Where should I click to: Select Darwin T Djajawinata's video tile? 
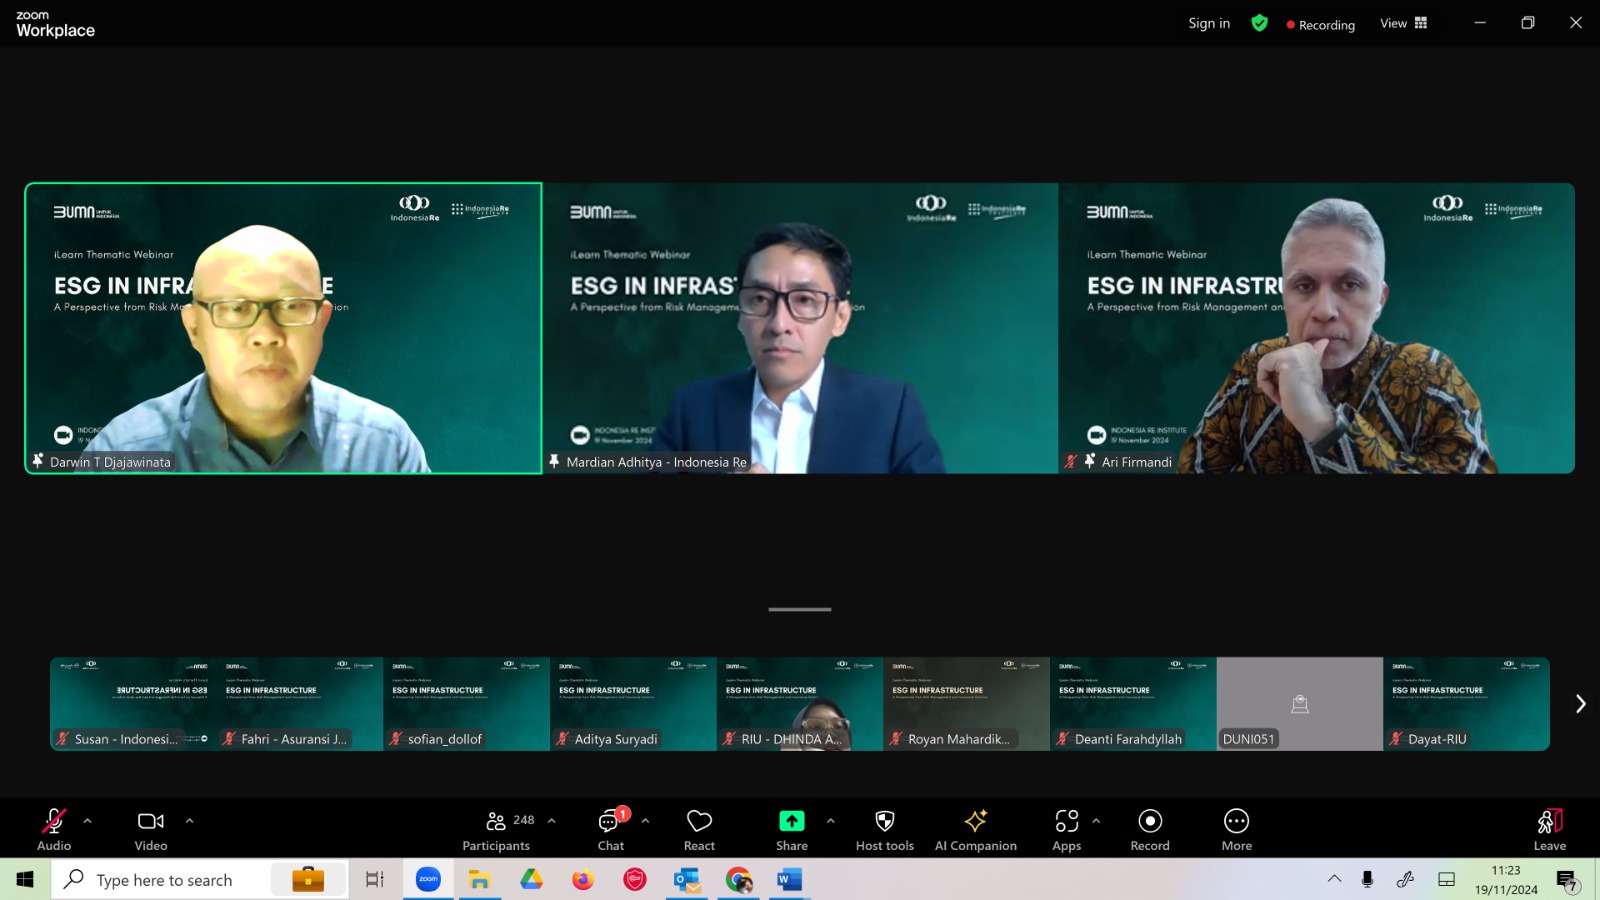tap(283, 328)
